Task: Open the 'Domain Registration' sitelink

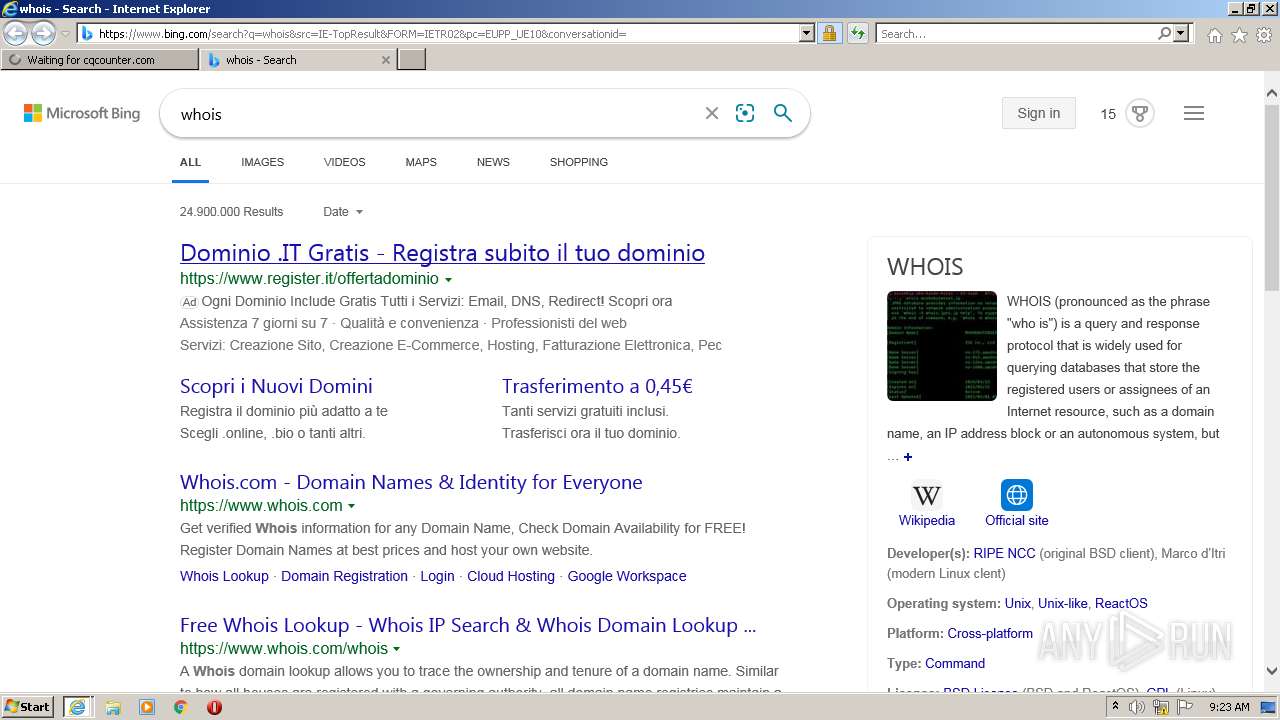Action: coord(344,576)
